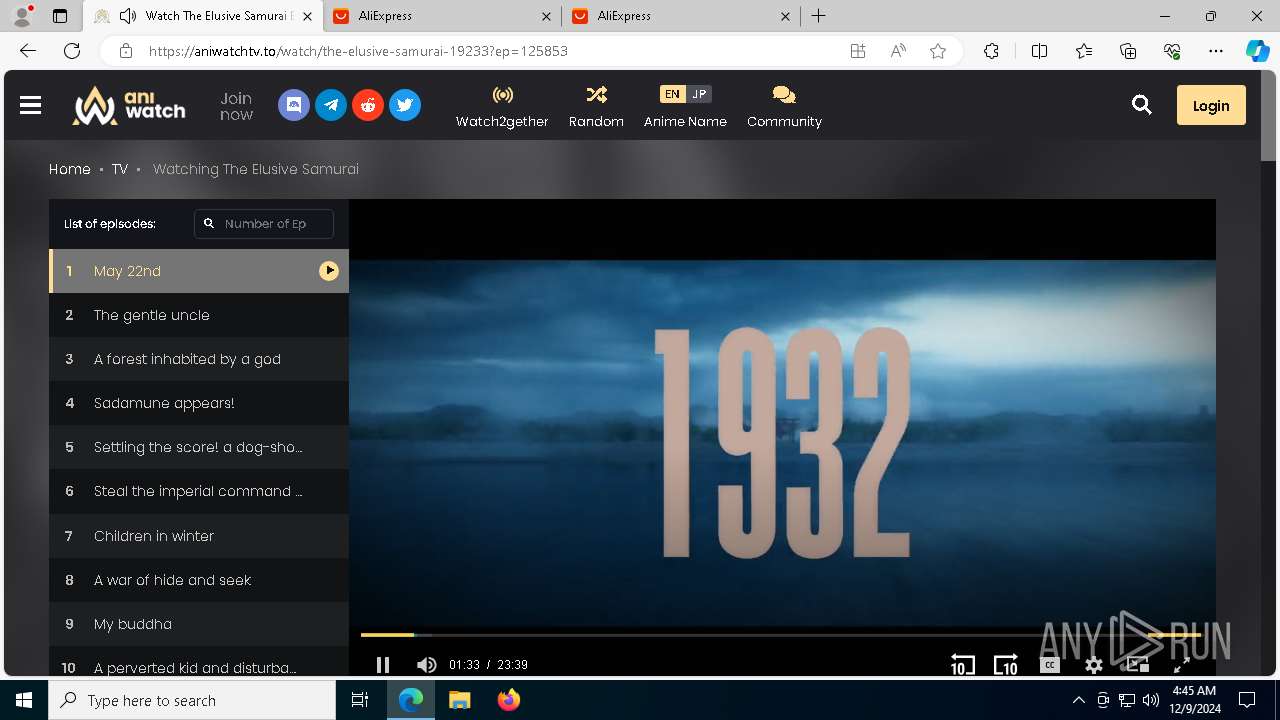Image resolution: width=1280 pixels, height=720 pixels.
Task: Open the site search magnifier
Action: (x=1142, y=105)
